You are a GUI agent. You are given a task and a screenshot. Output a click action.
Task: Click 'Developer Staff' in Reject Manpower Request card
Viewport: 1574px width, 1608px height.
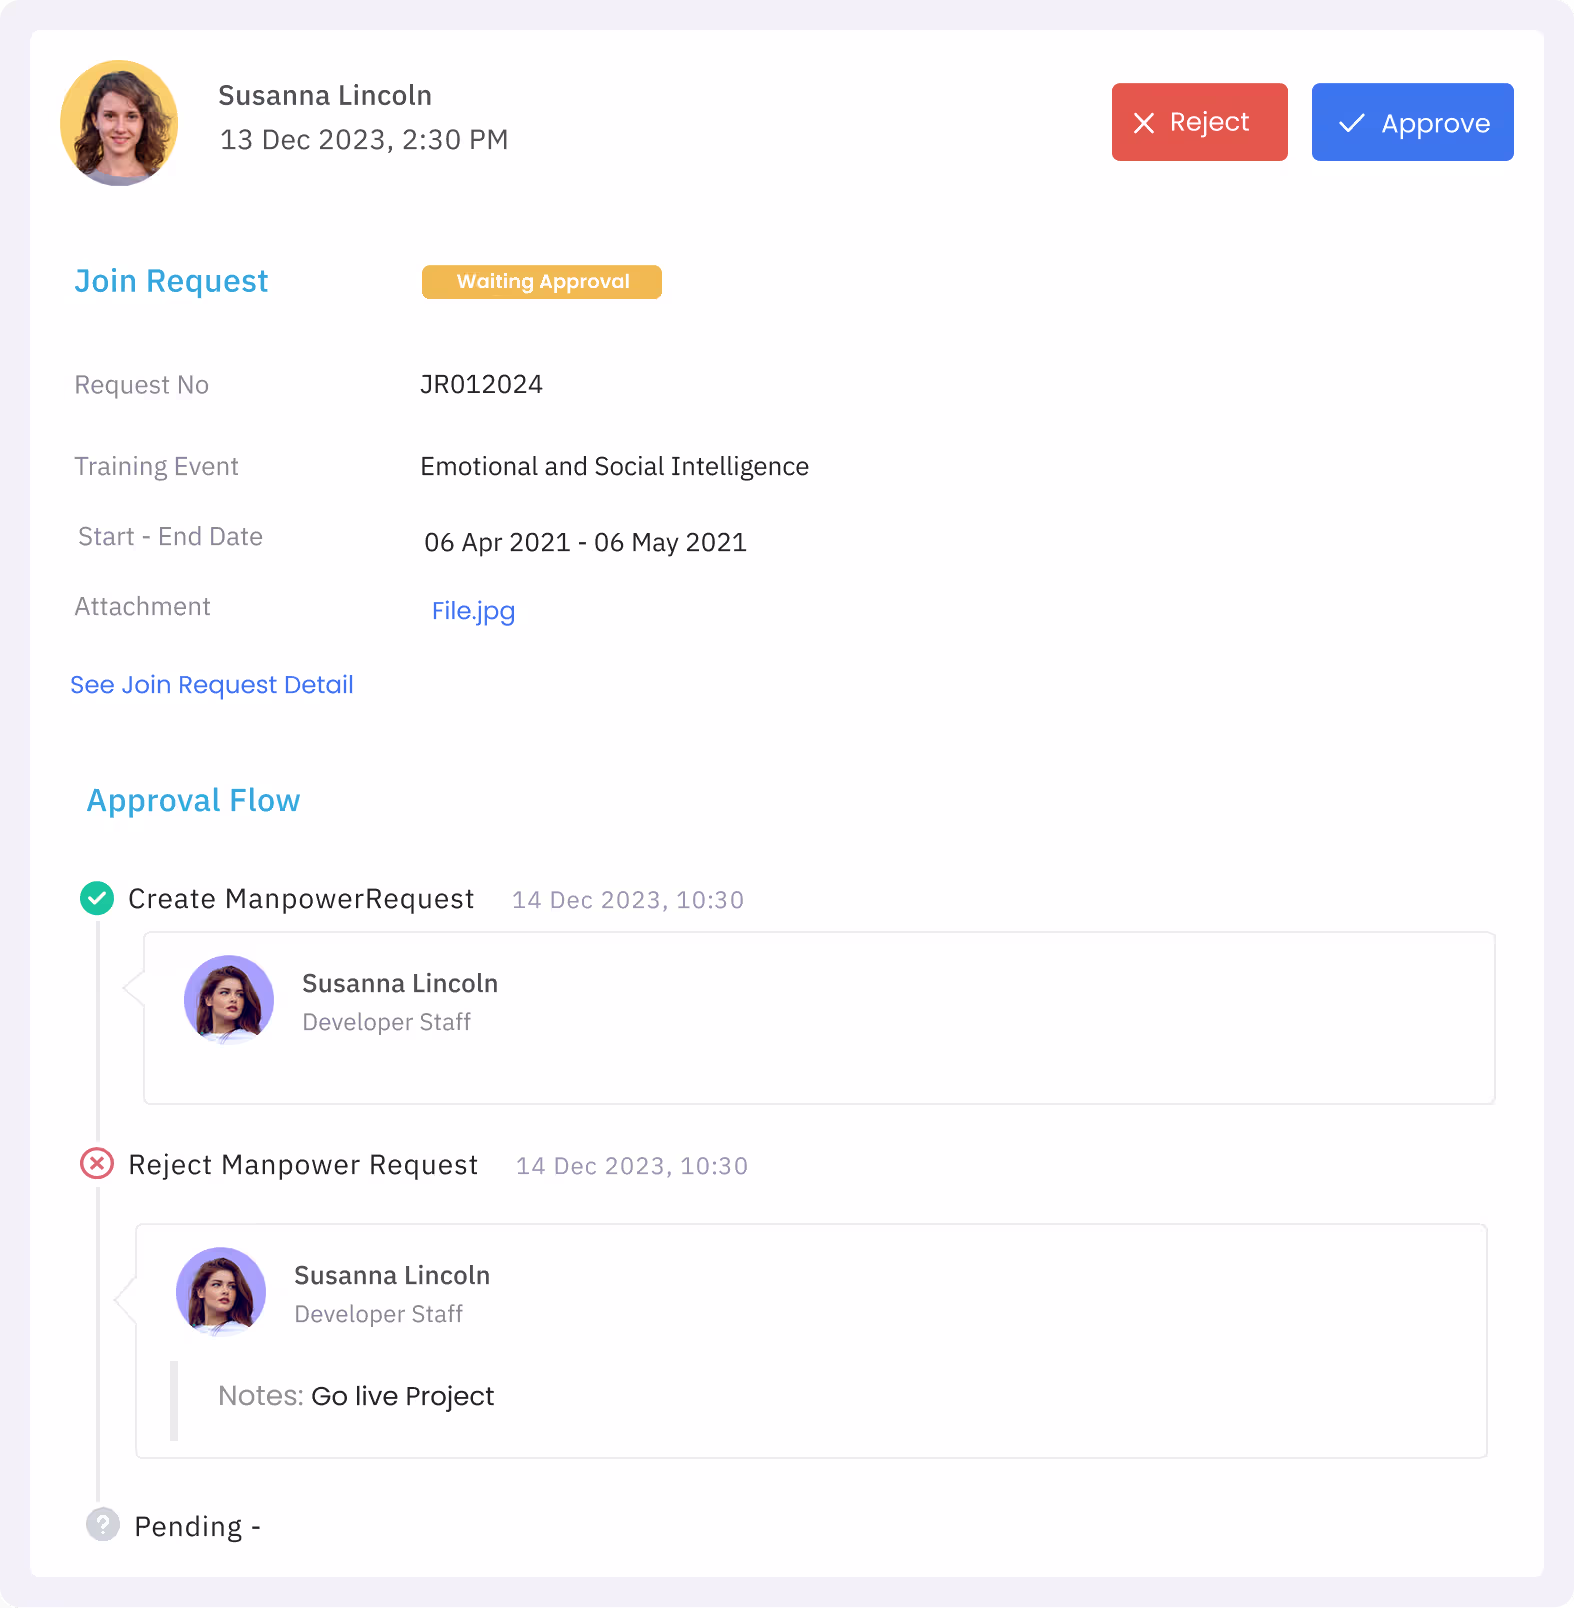click(x=378, y=1314)
